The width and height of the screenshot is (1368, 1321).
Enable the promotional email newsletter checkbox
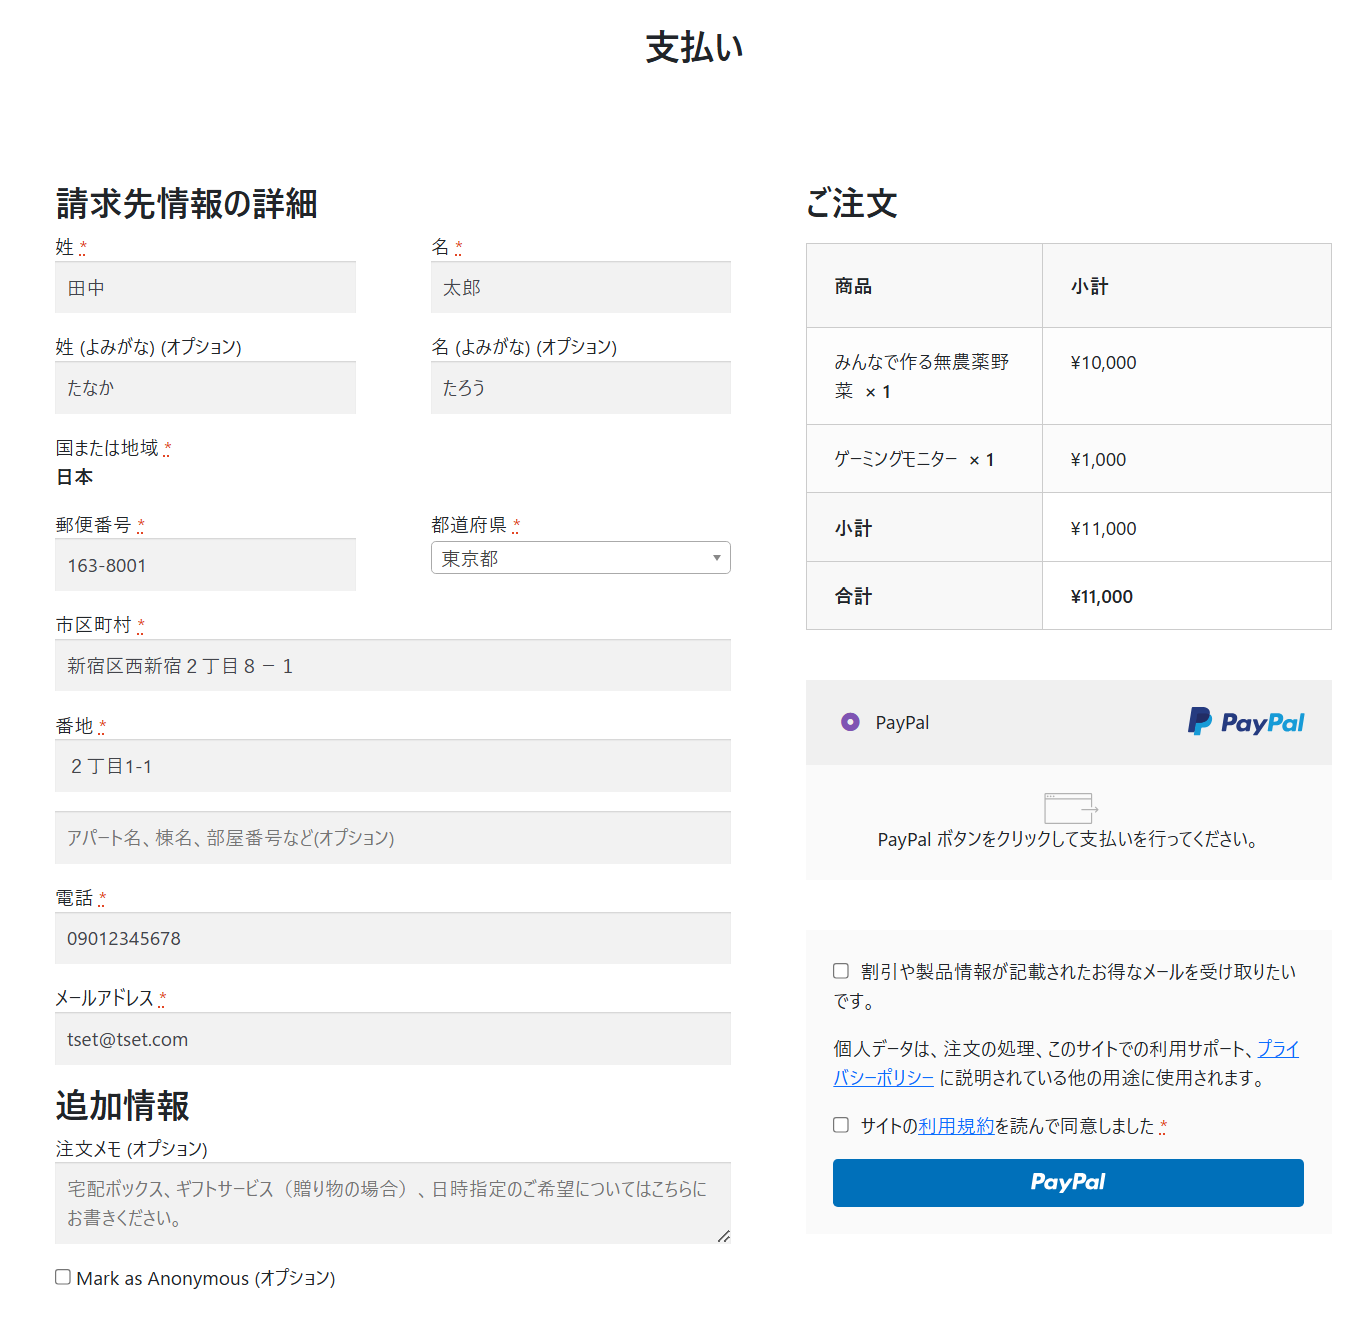pos(841,971)
